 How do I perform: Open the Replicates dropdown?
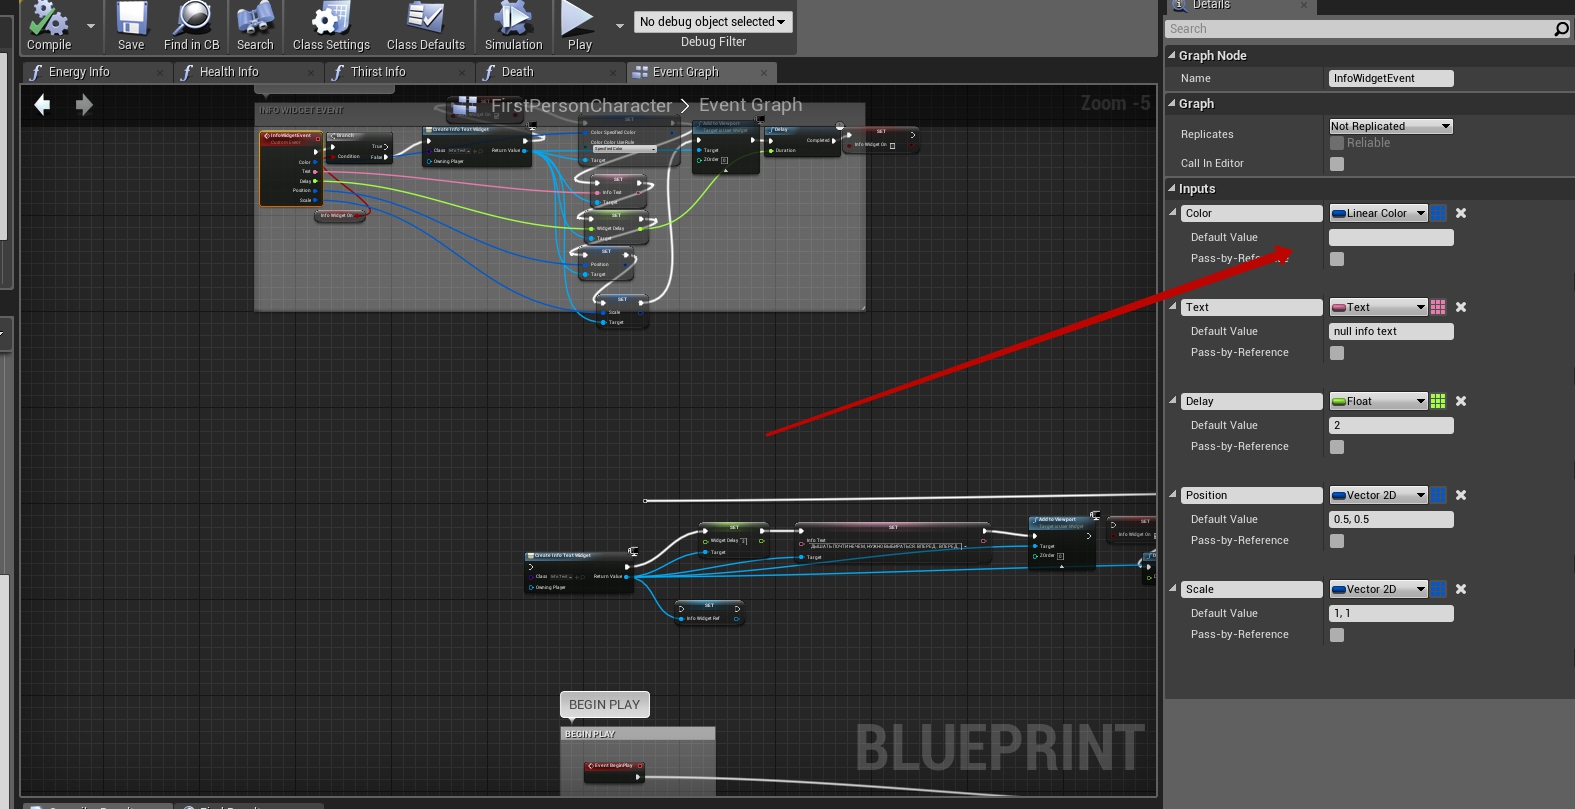[1390, 126]
